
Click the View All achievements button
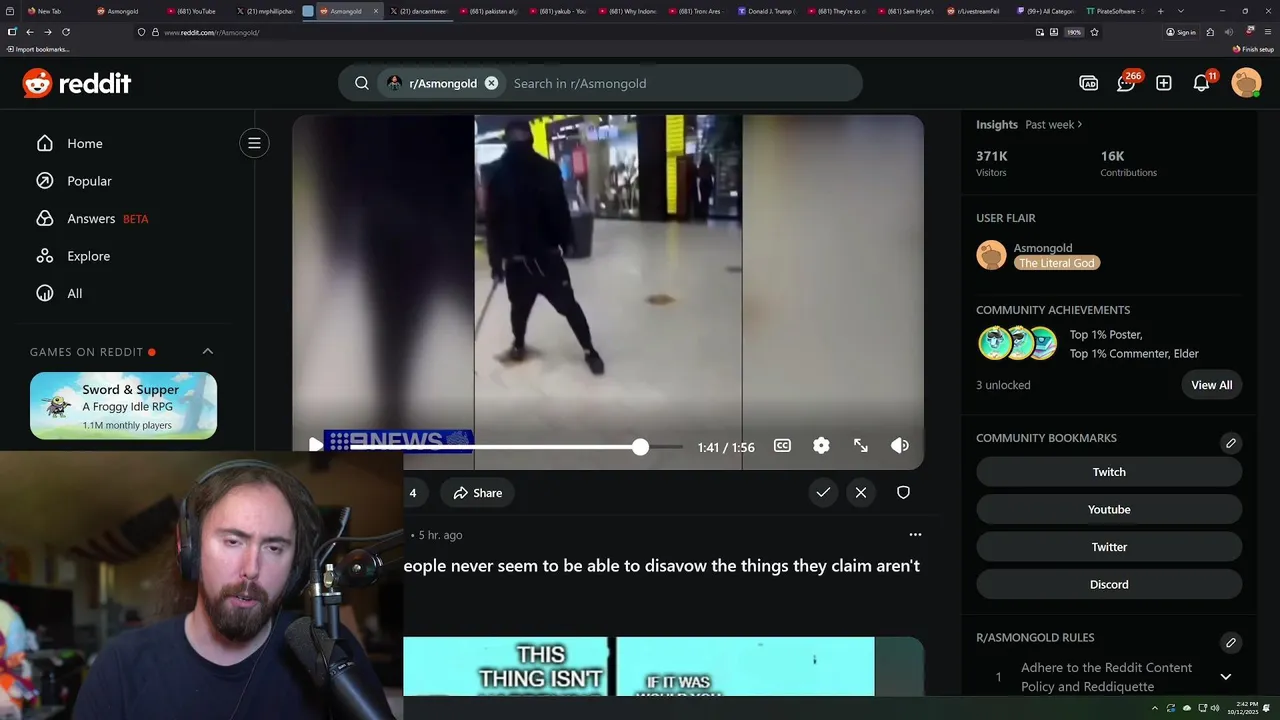pos(1211,385)
